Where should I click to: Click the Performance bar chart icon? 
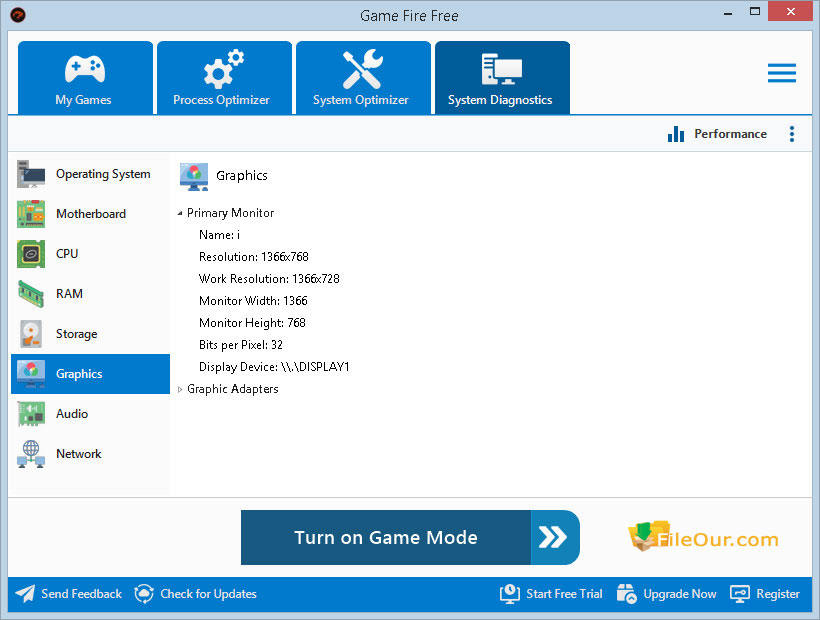(676, 134)
